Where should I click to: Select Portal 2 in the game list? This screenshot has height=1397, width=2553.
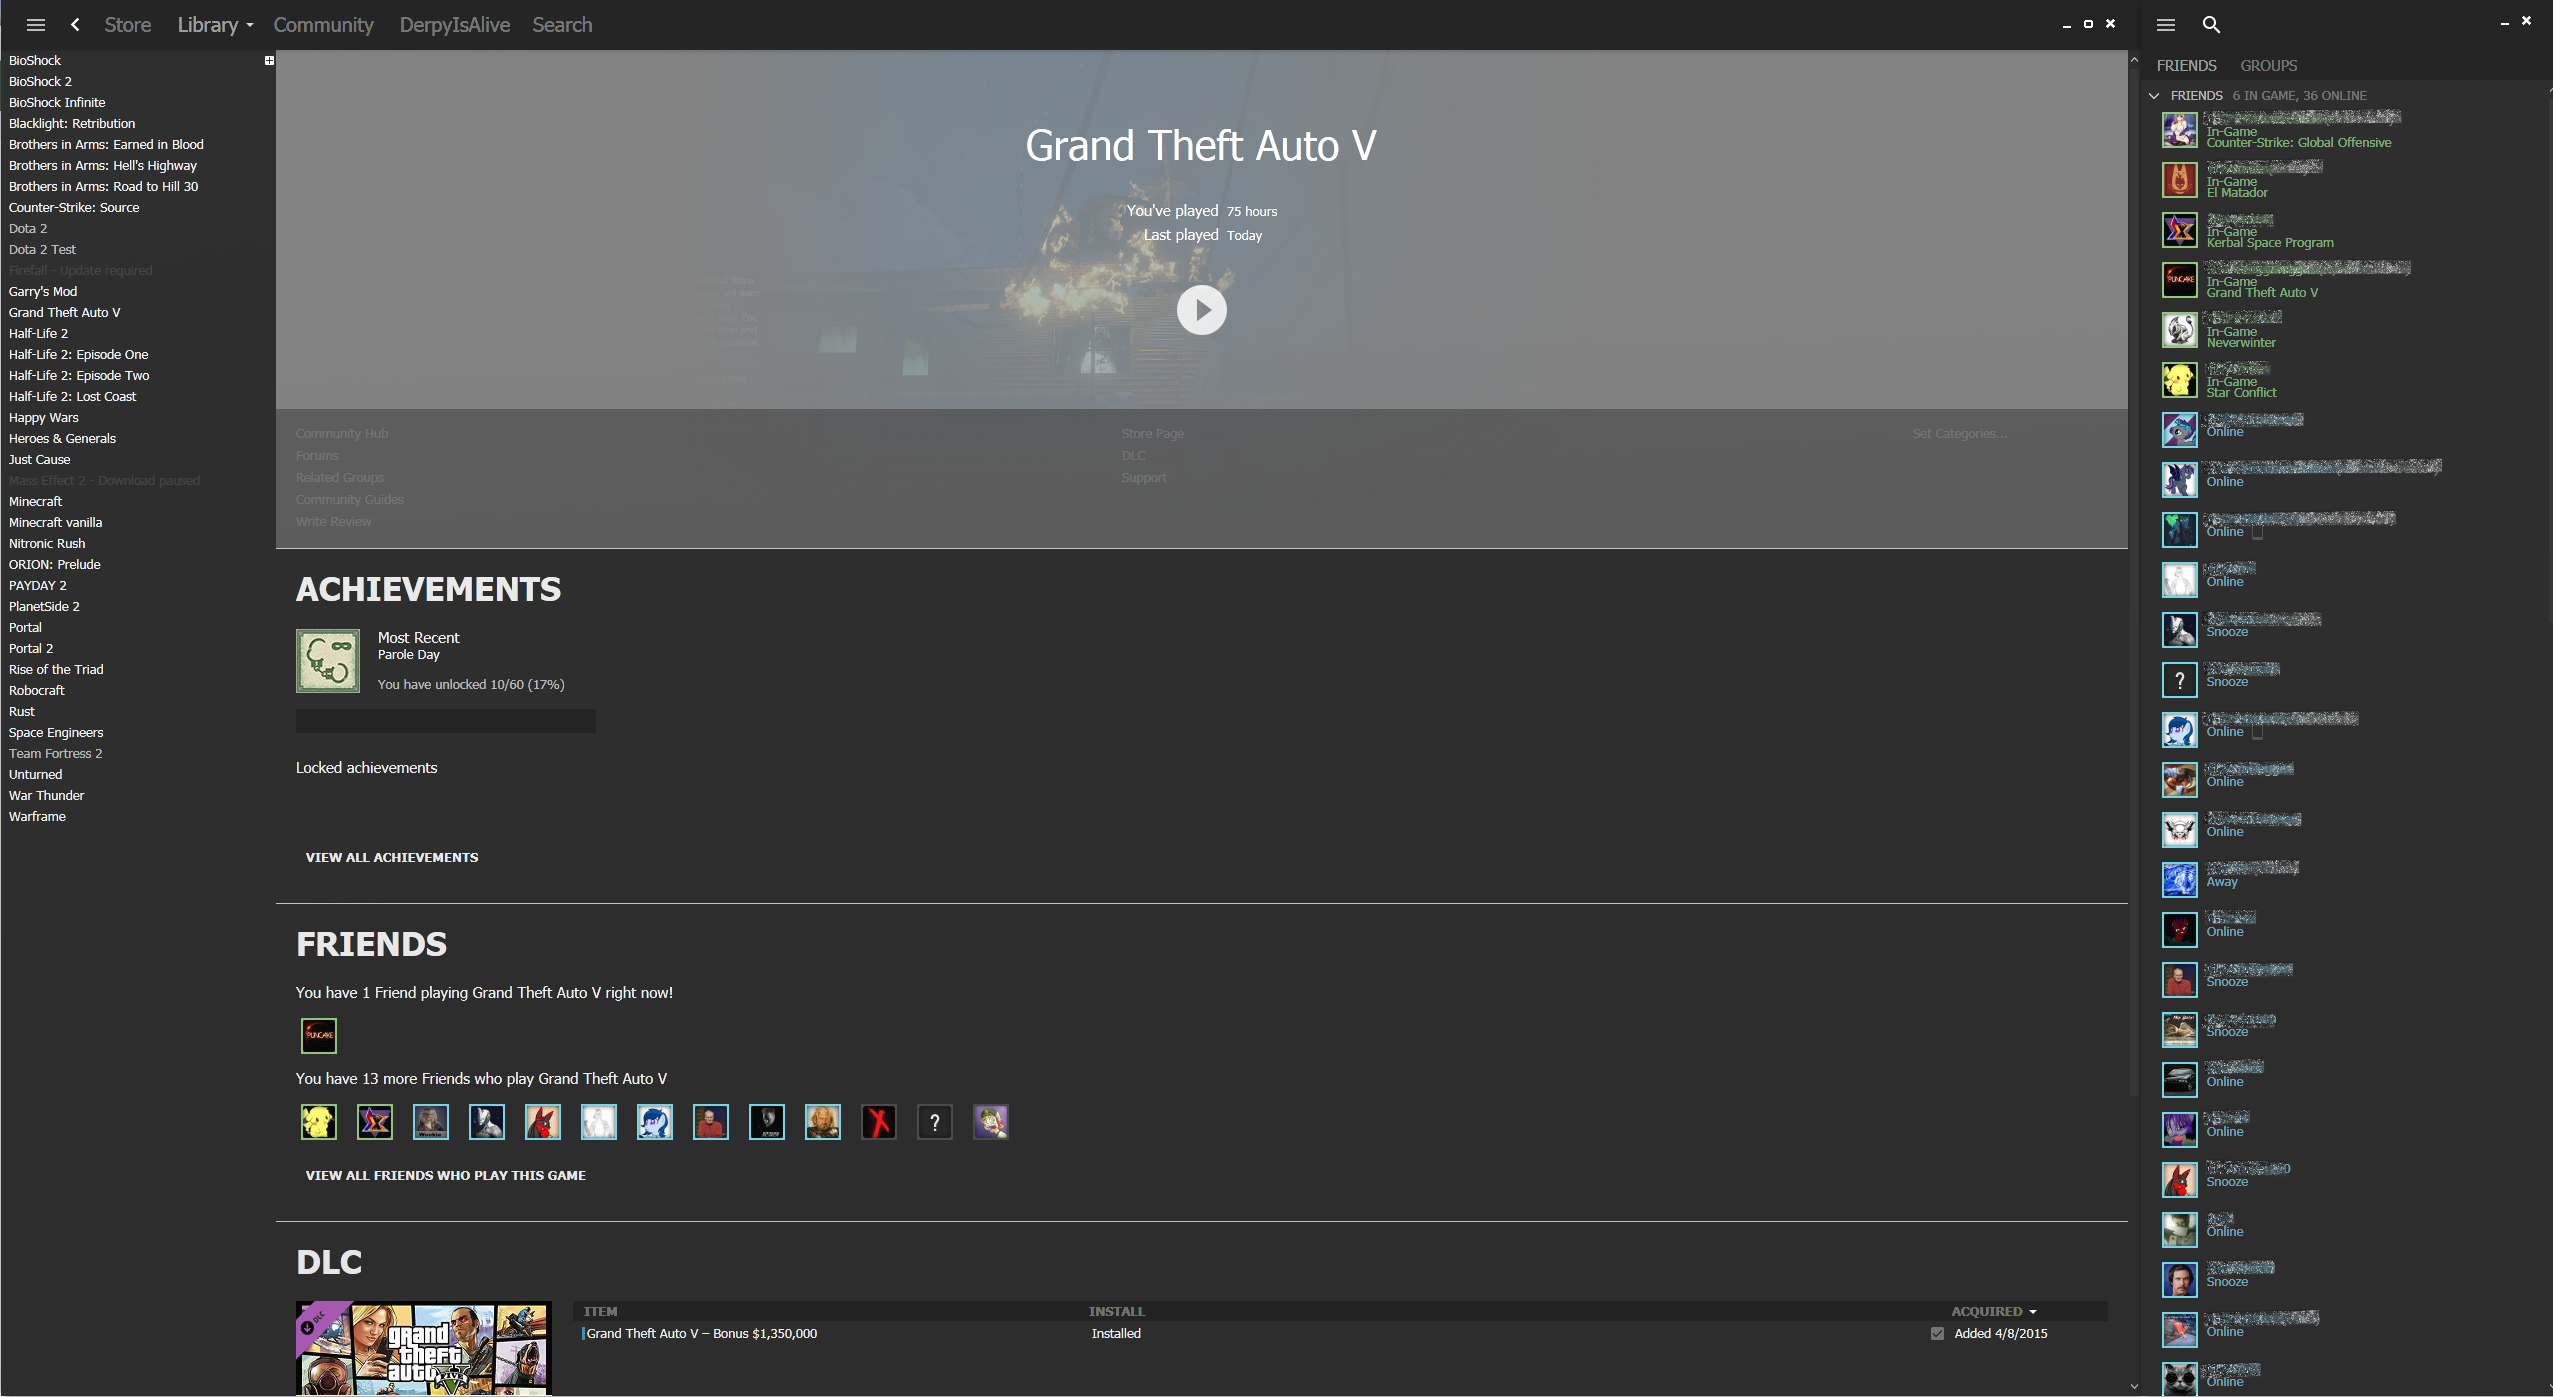tap(31, 649)
